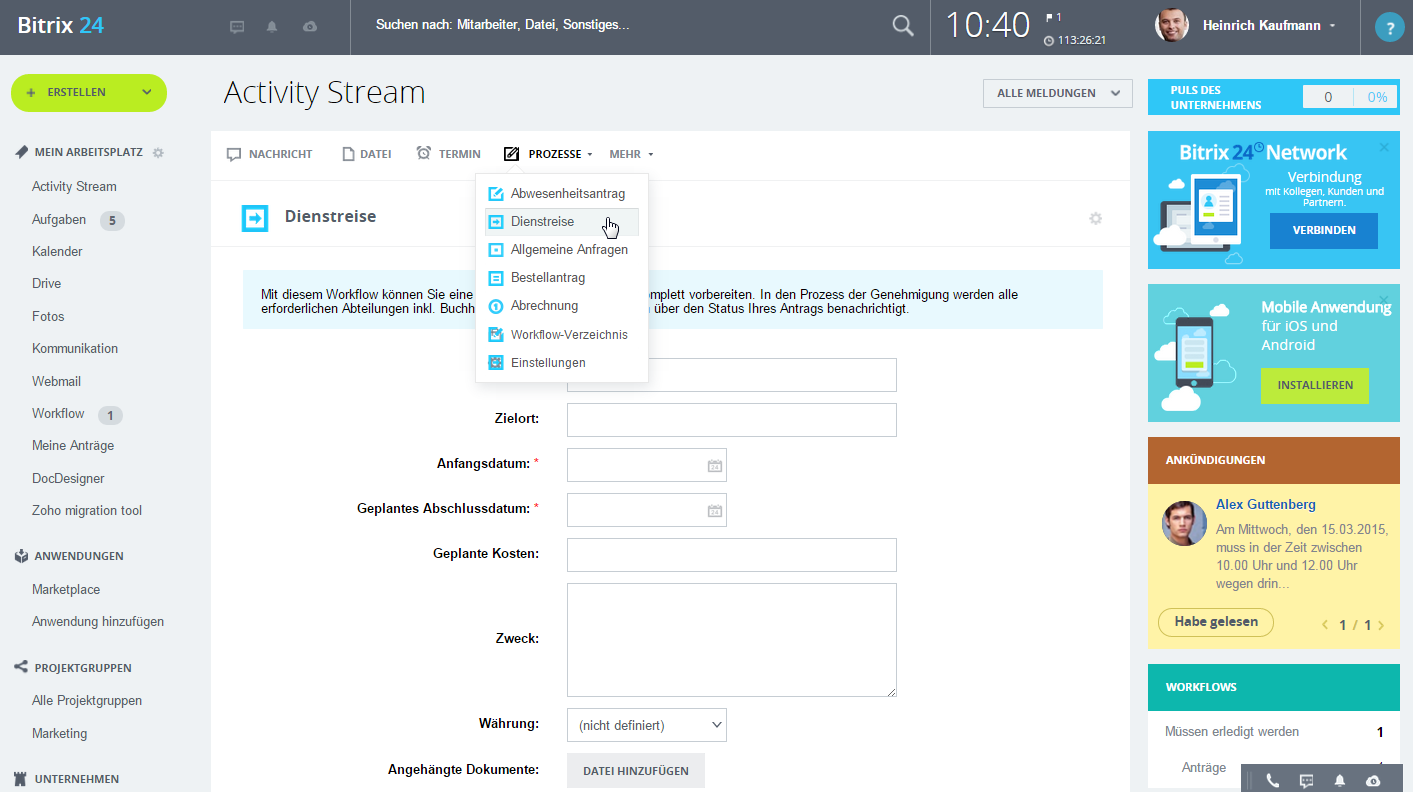The height and width of the screenshot is (792, 1413).
Task: Click the notifications bell in the top bar
Action: pos(271,26)
